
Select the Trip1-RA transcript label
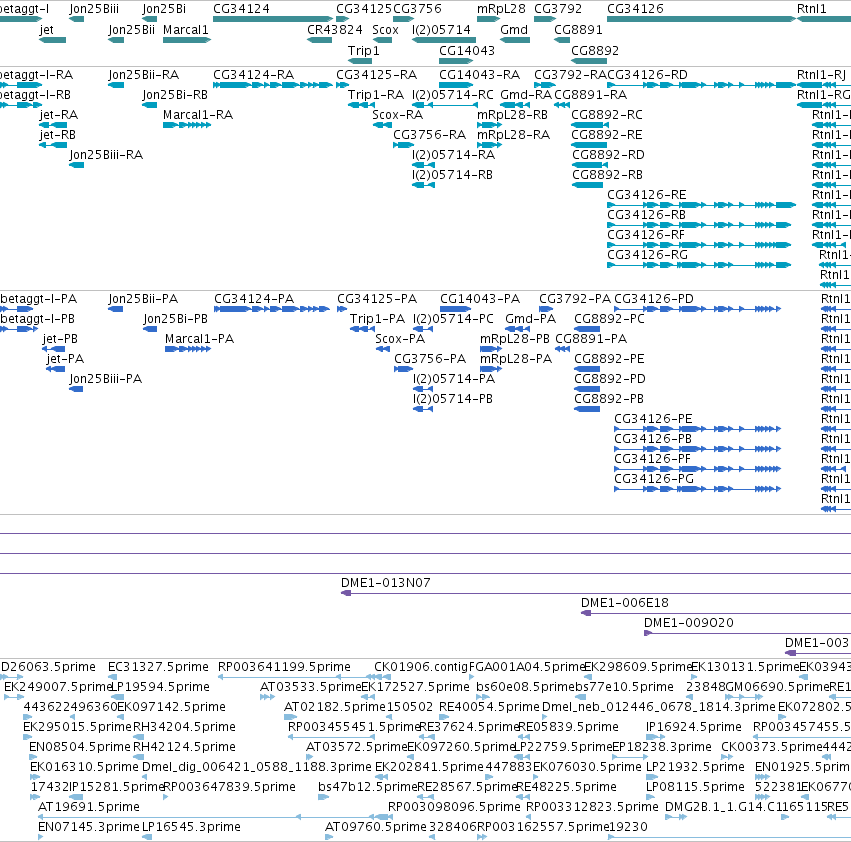376,94
